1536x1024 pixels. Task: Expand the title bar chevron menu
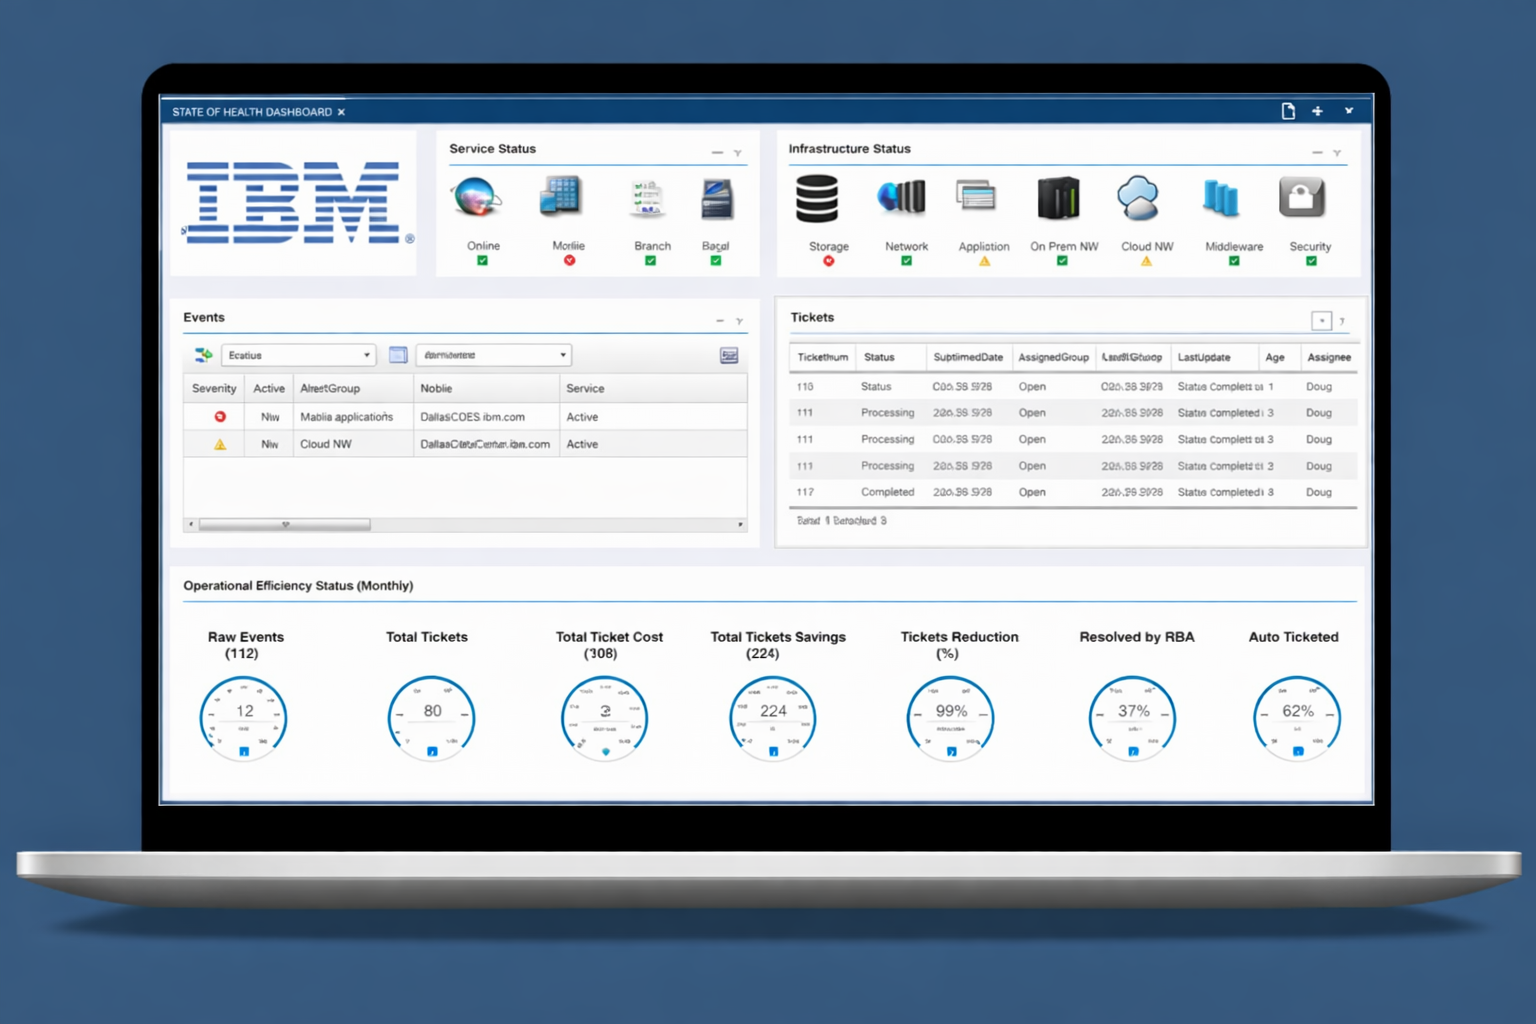1349,111
